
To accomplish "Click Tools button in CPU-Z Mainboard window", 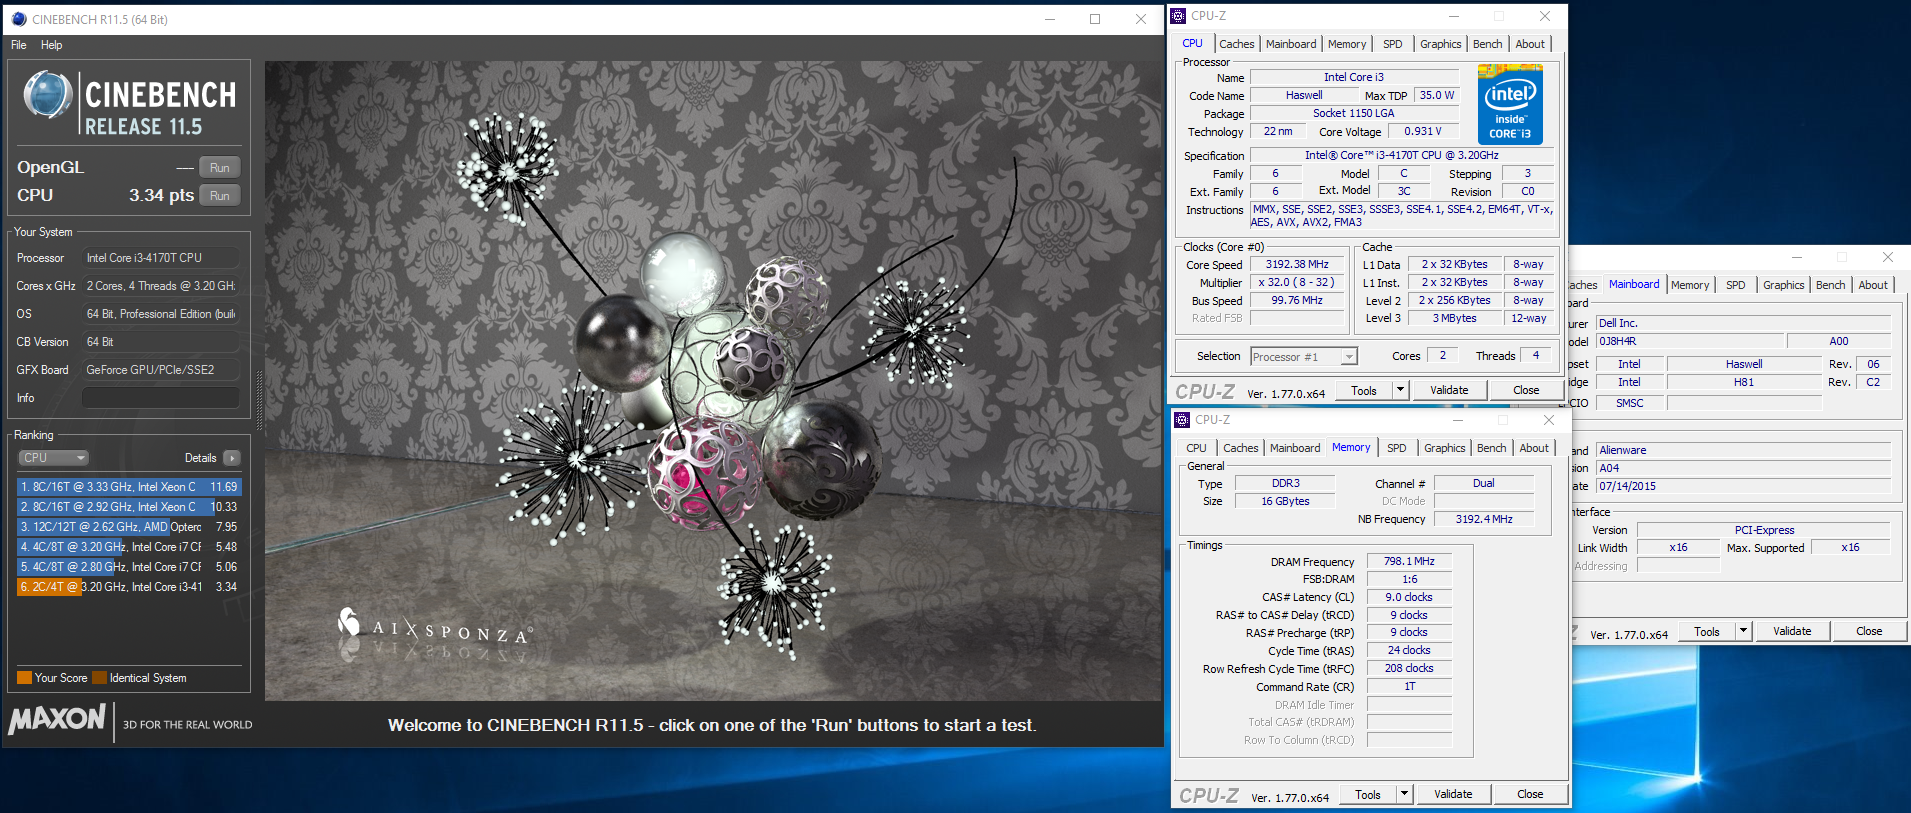I will [x=1707, y=632].
